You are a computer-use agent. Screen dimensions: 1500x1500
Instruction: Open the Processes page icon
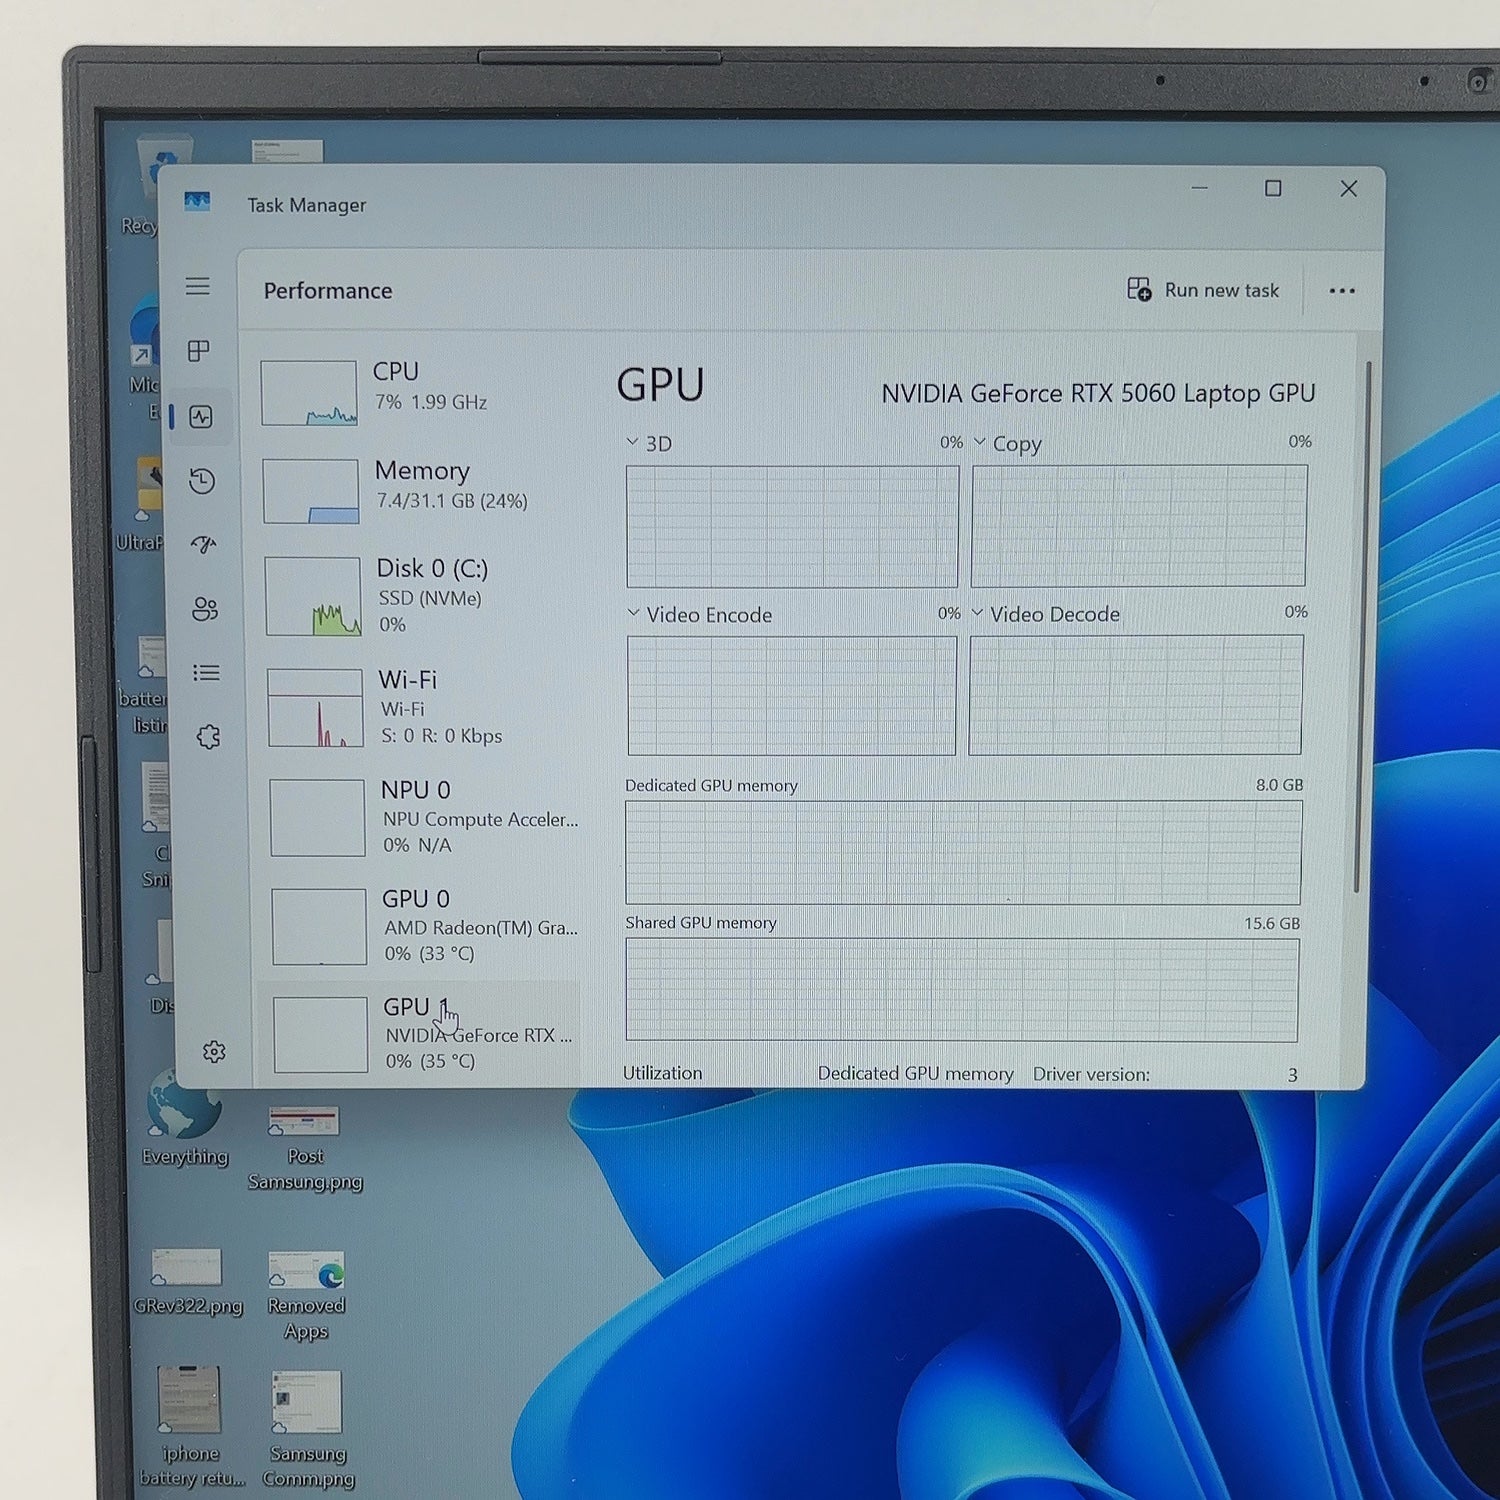[199, 351]
